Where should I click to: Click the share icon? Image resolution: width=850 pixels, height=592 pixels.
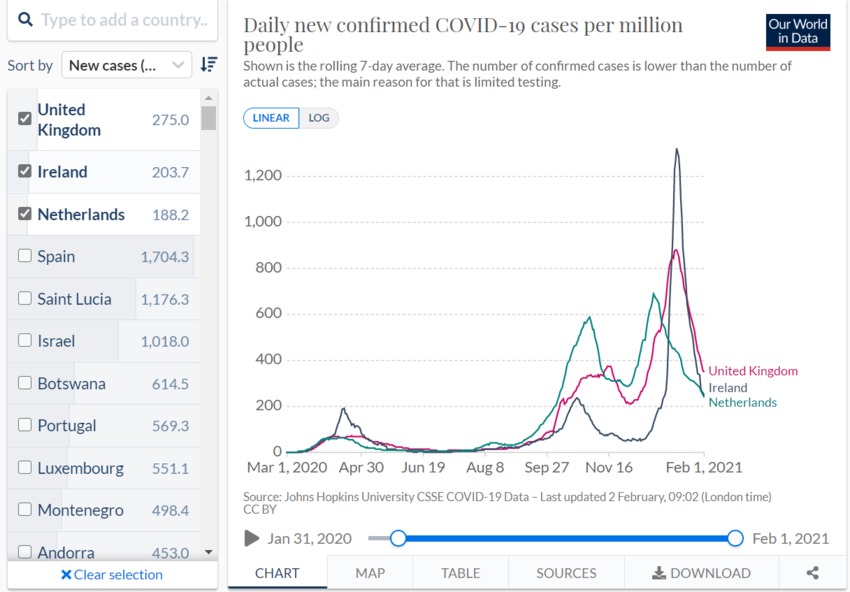pyautogui.click(x=812, y=573)
